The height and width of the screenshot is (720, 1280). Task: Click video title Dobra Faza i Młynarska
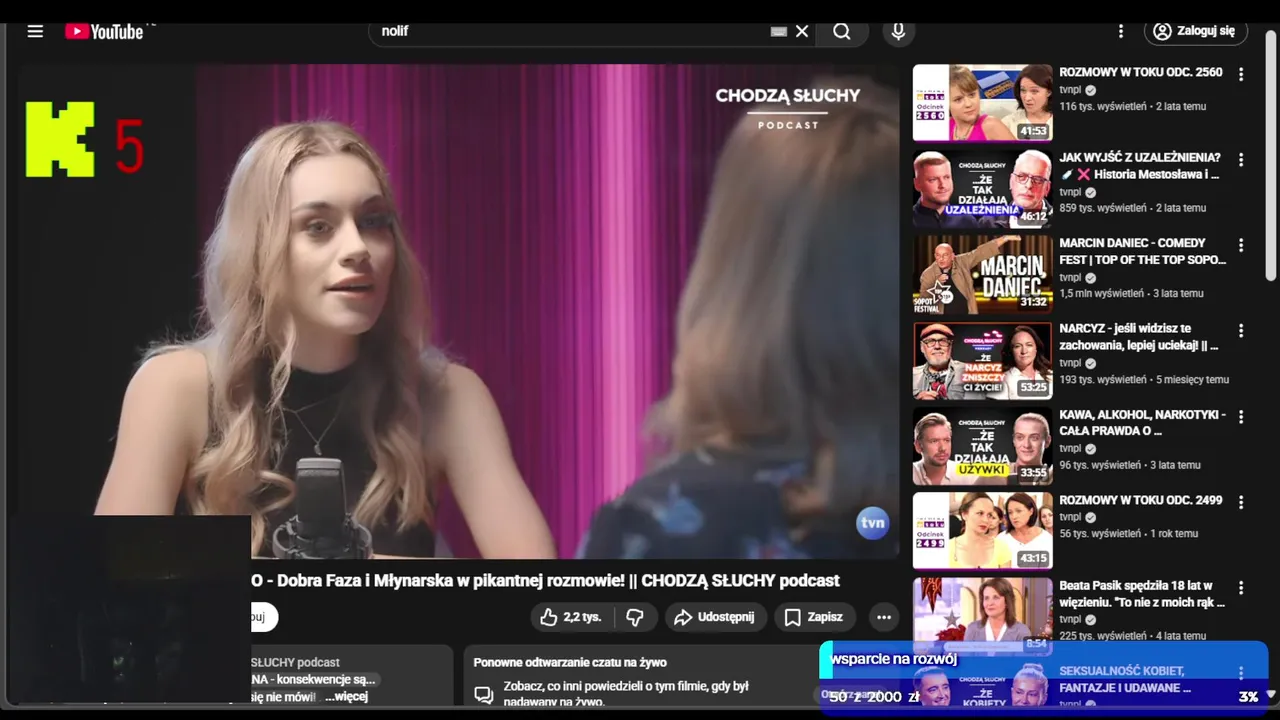tap(545, 581)
